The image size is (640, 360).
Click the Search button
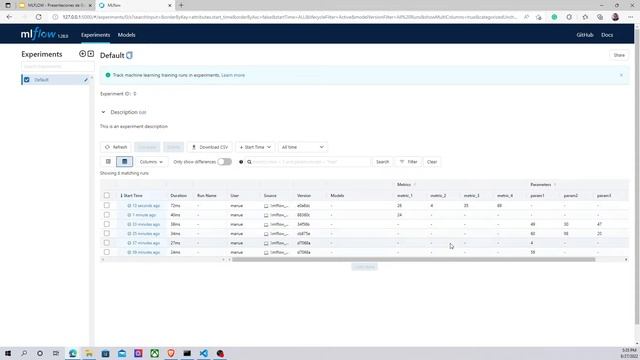pos(382,162)
